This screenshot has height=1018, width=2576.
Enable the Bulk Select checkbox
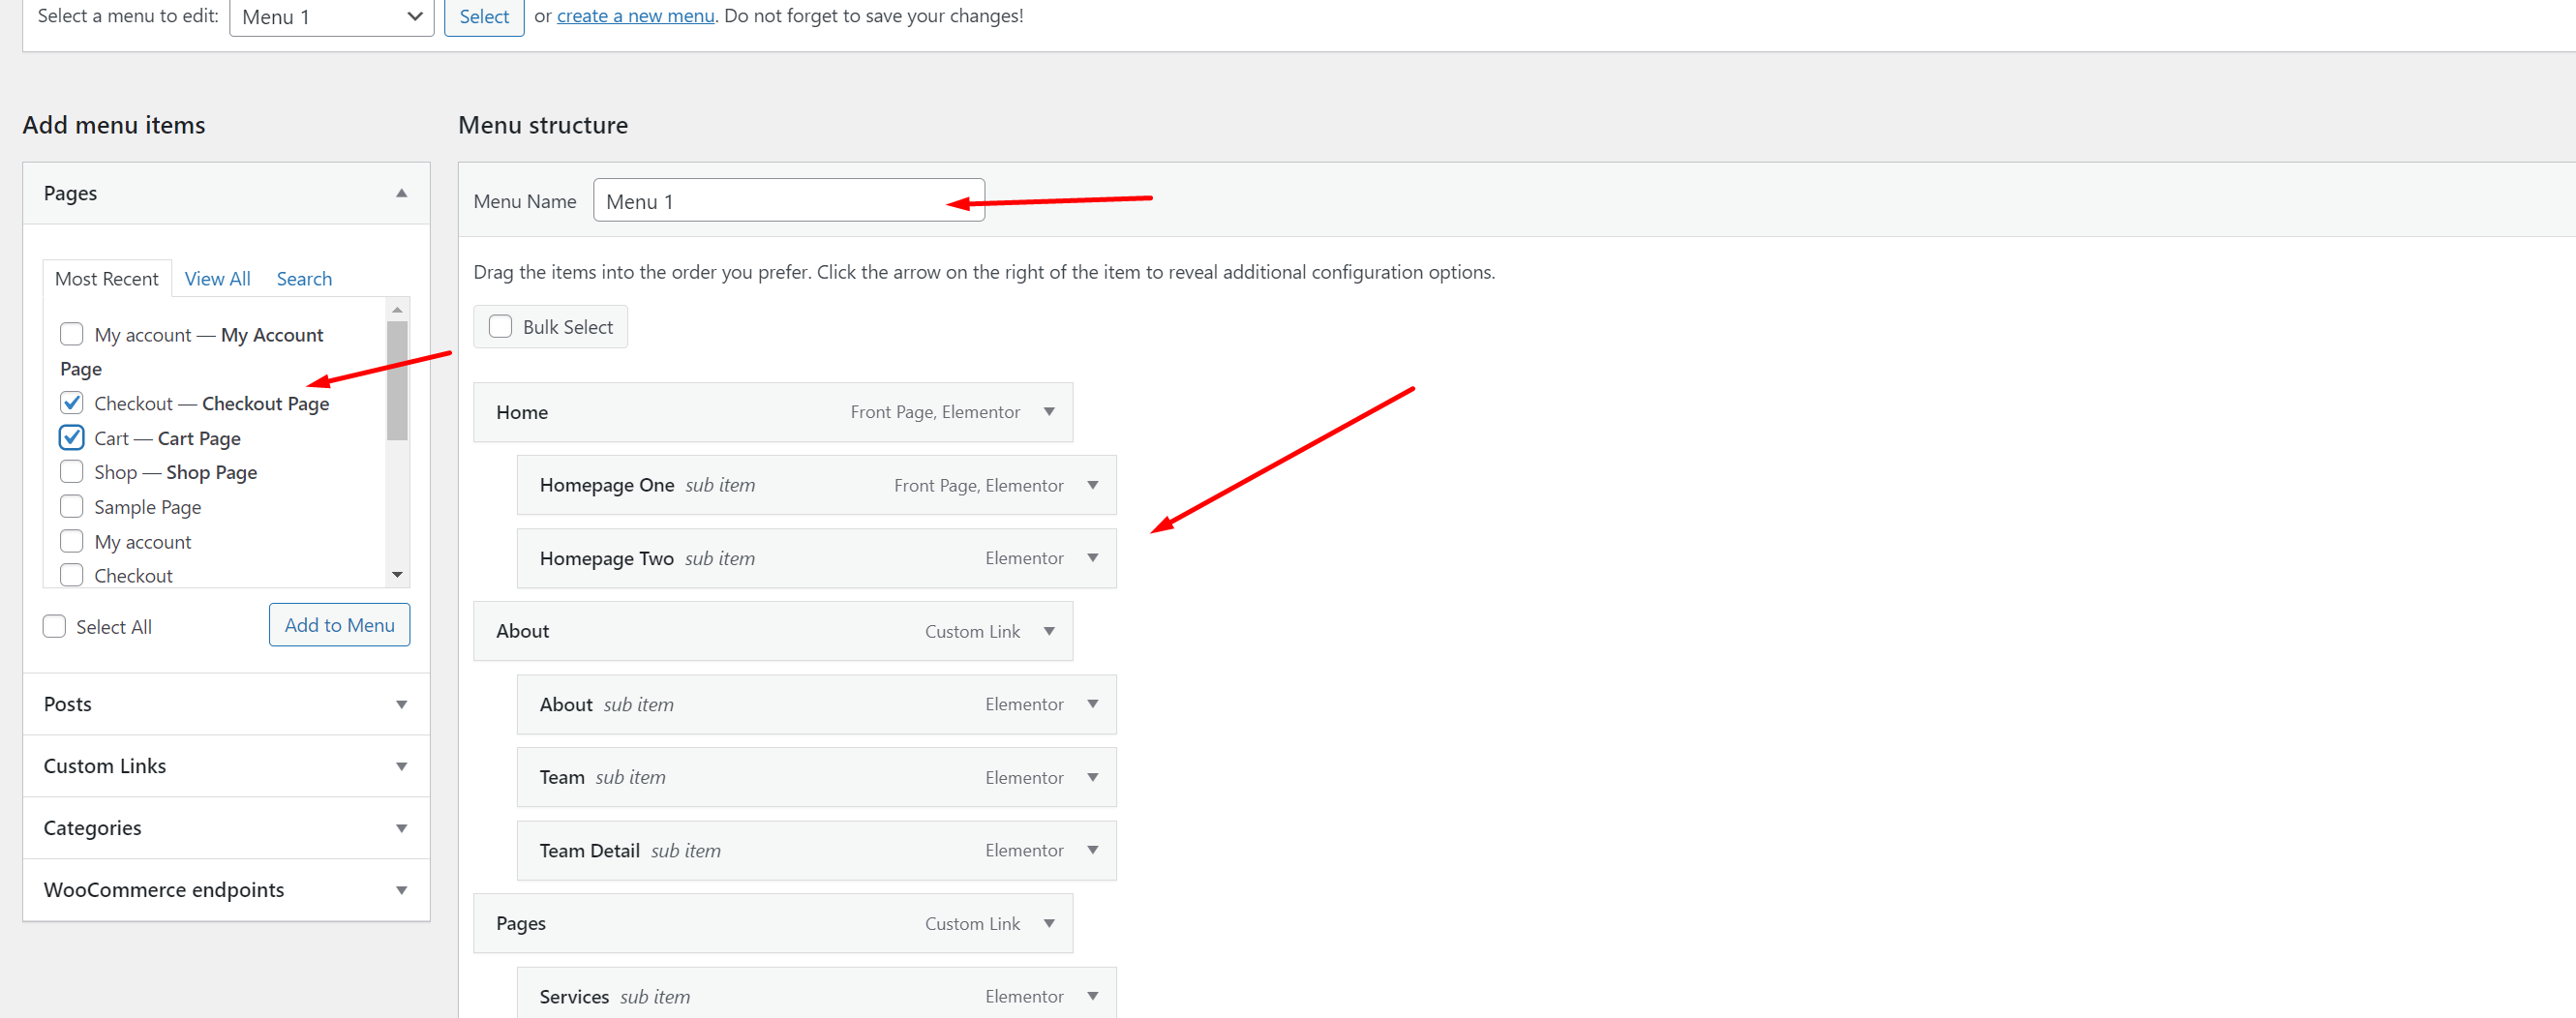point(500,327)
